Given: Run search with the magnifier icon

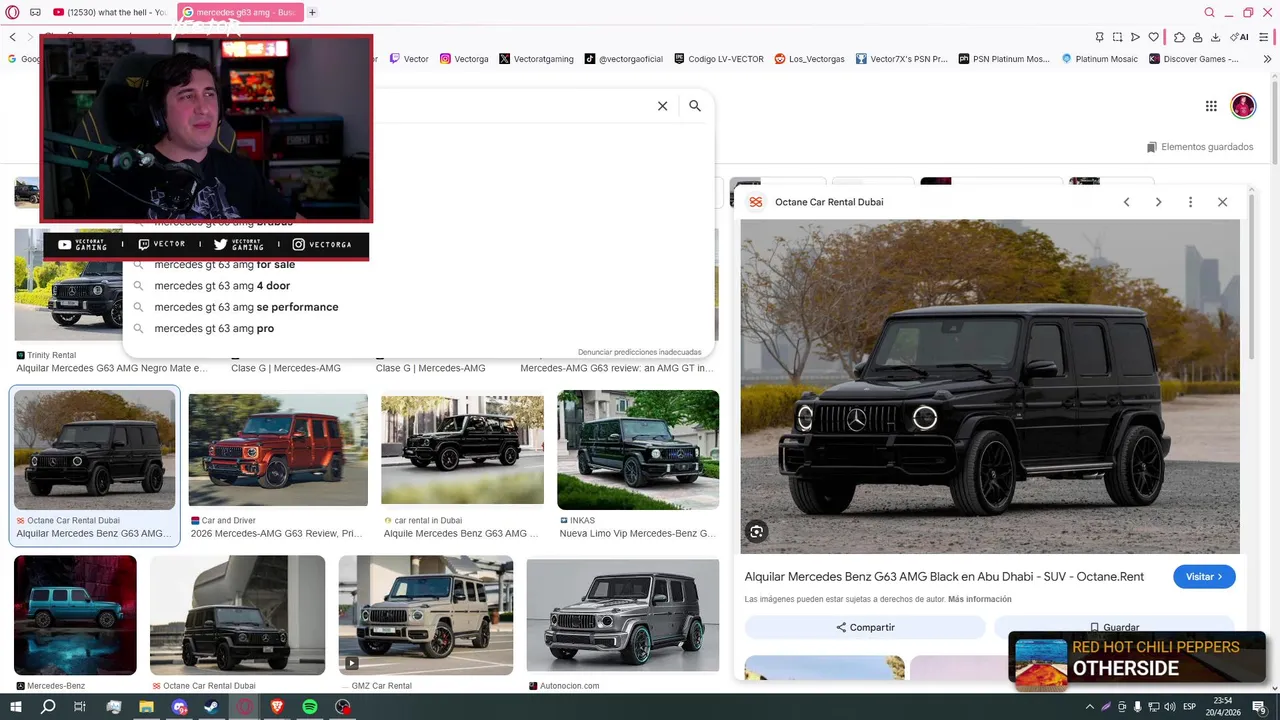Looking at the screenshot, I should 695,106.
